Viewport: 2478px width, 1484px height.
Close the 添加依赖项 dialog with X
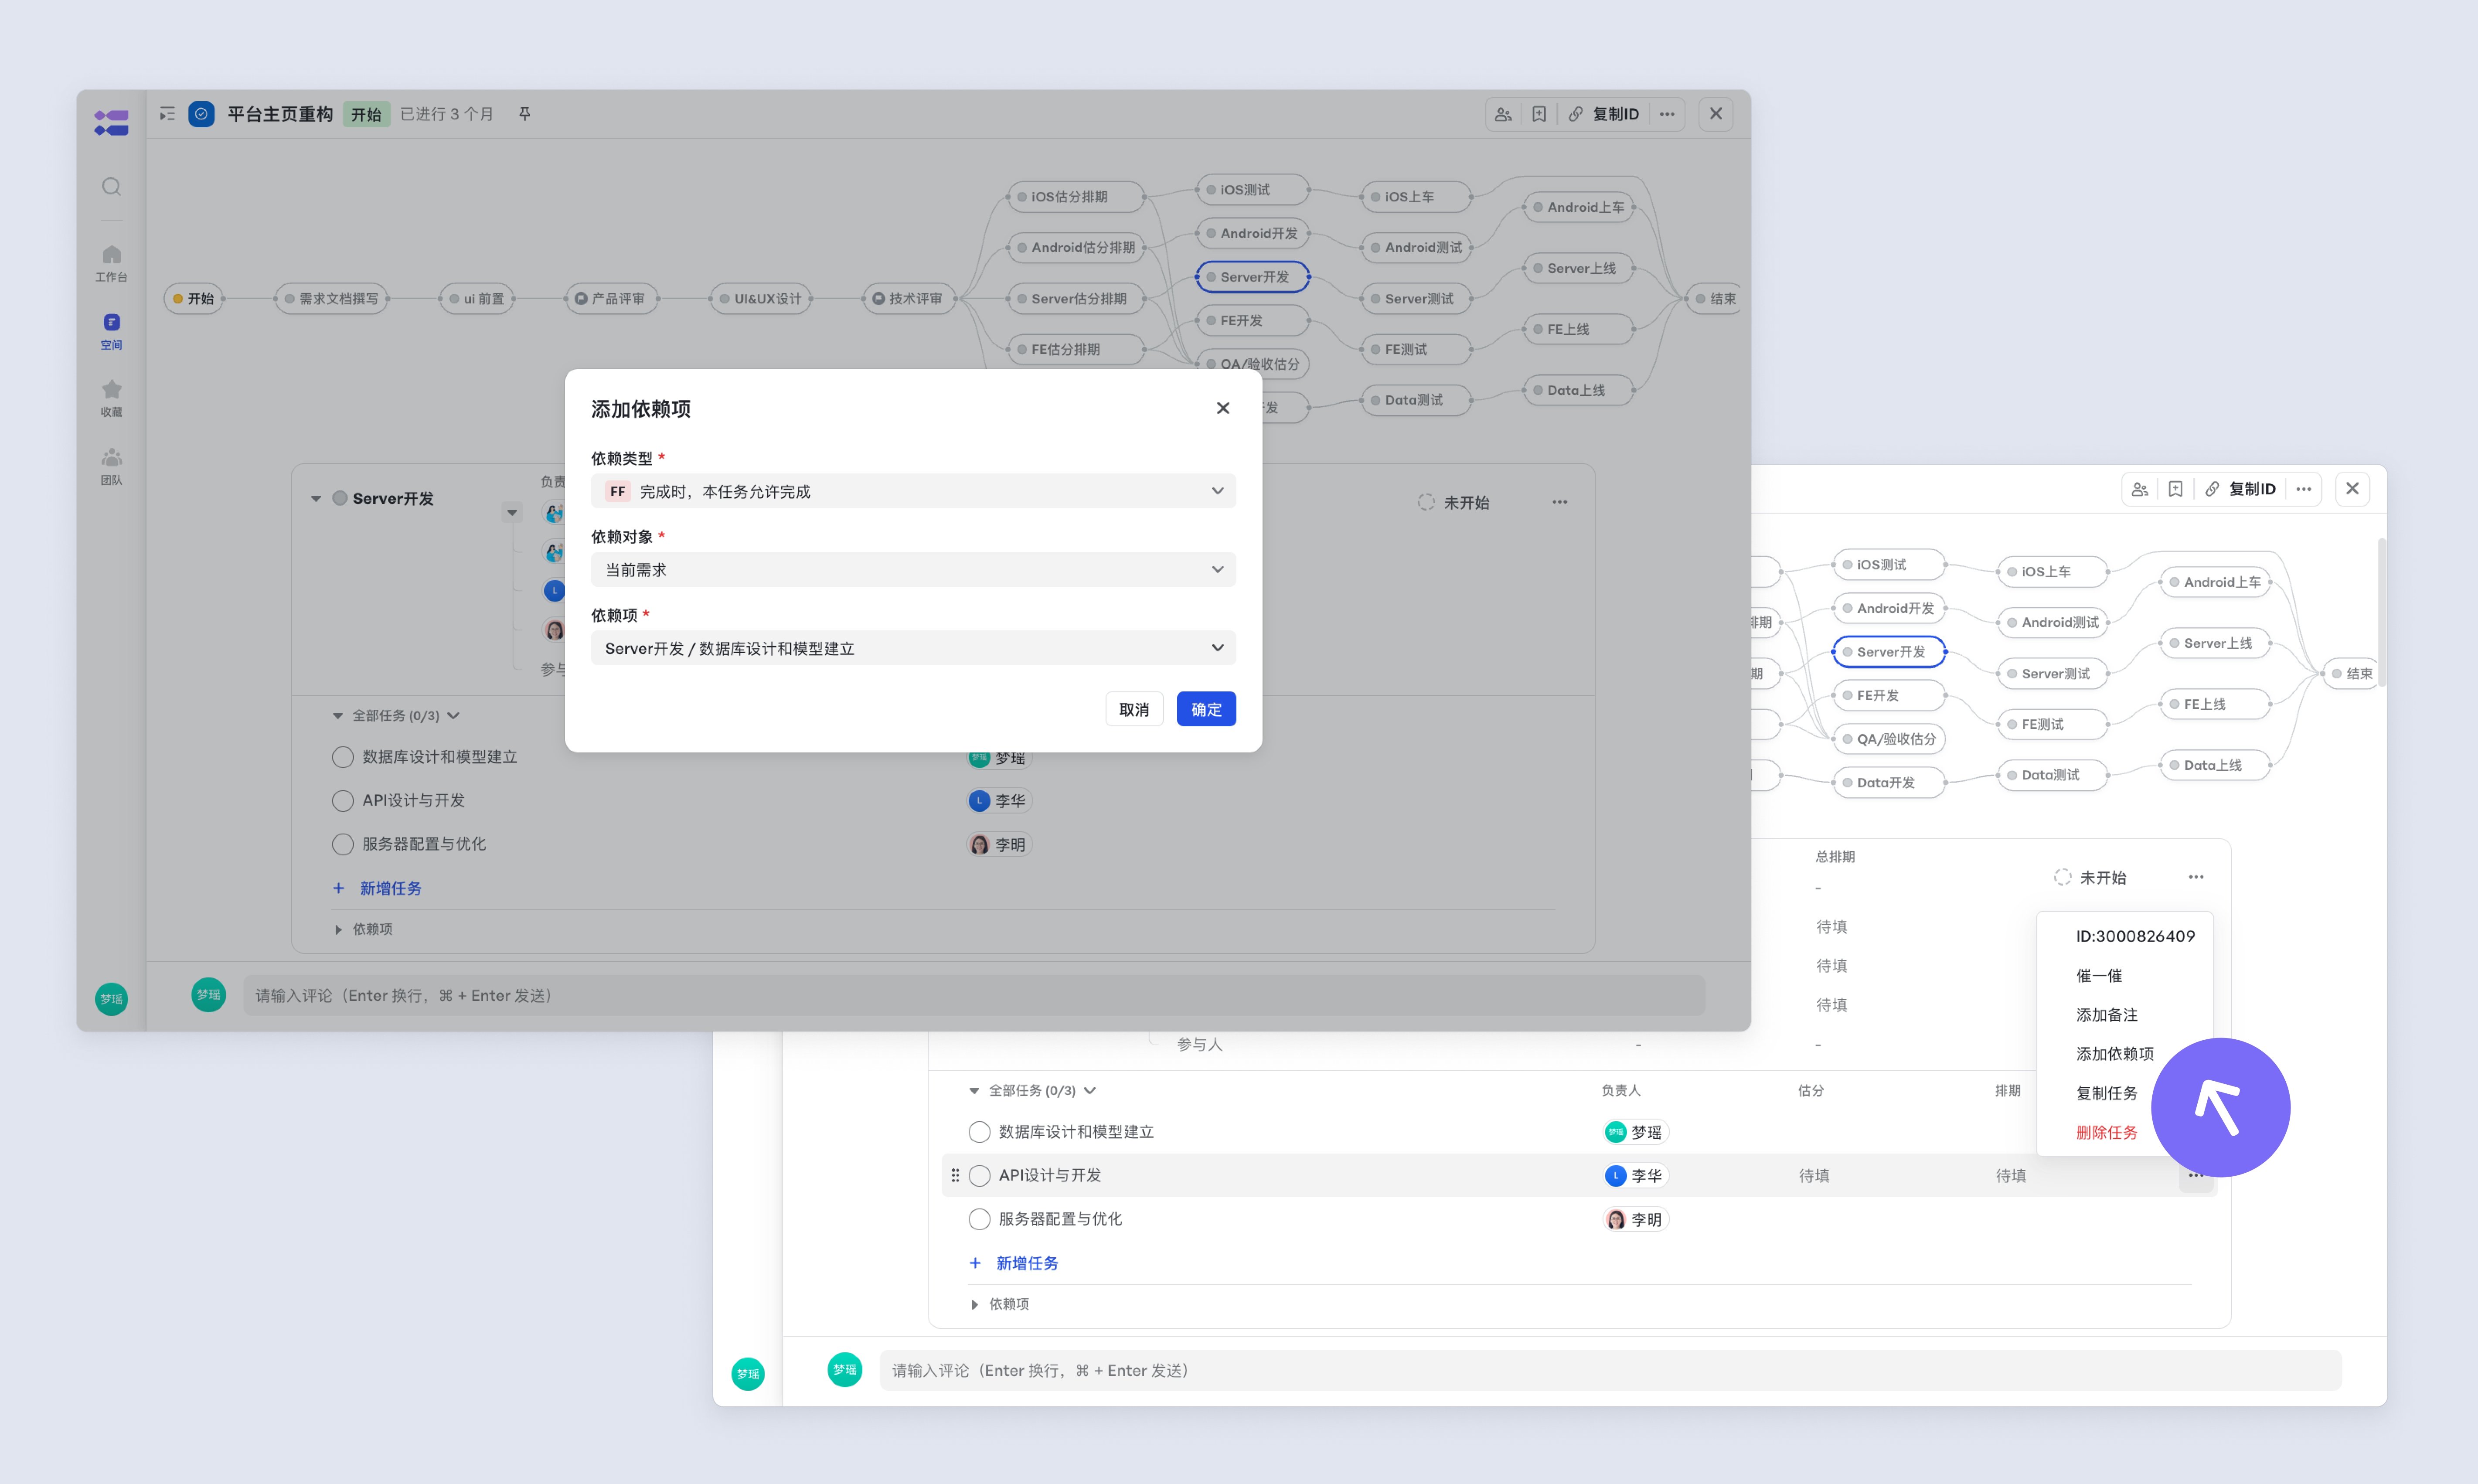tap(1223, 408)
